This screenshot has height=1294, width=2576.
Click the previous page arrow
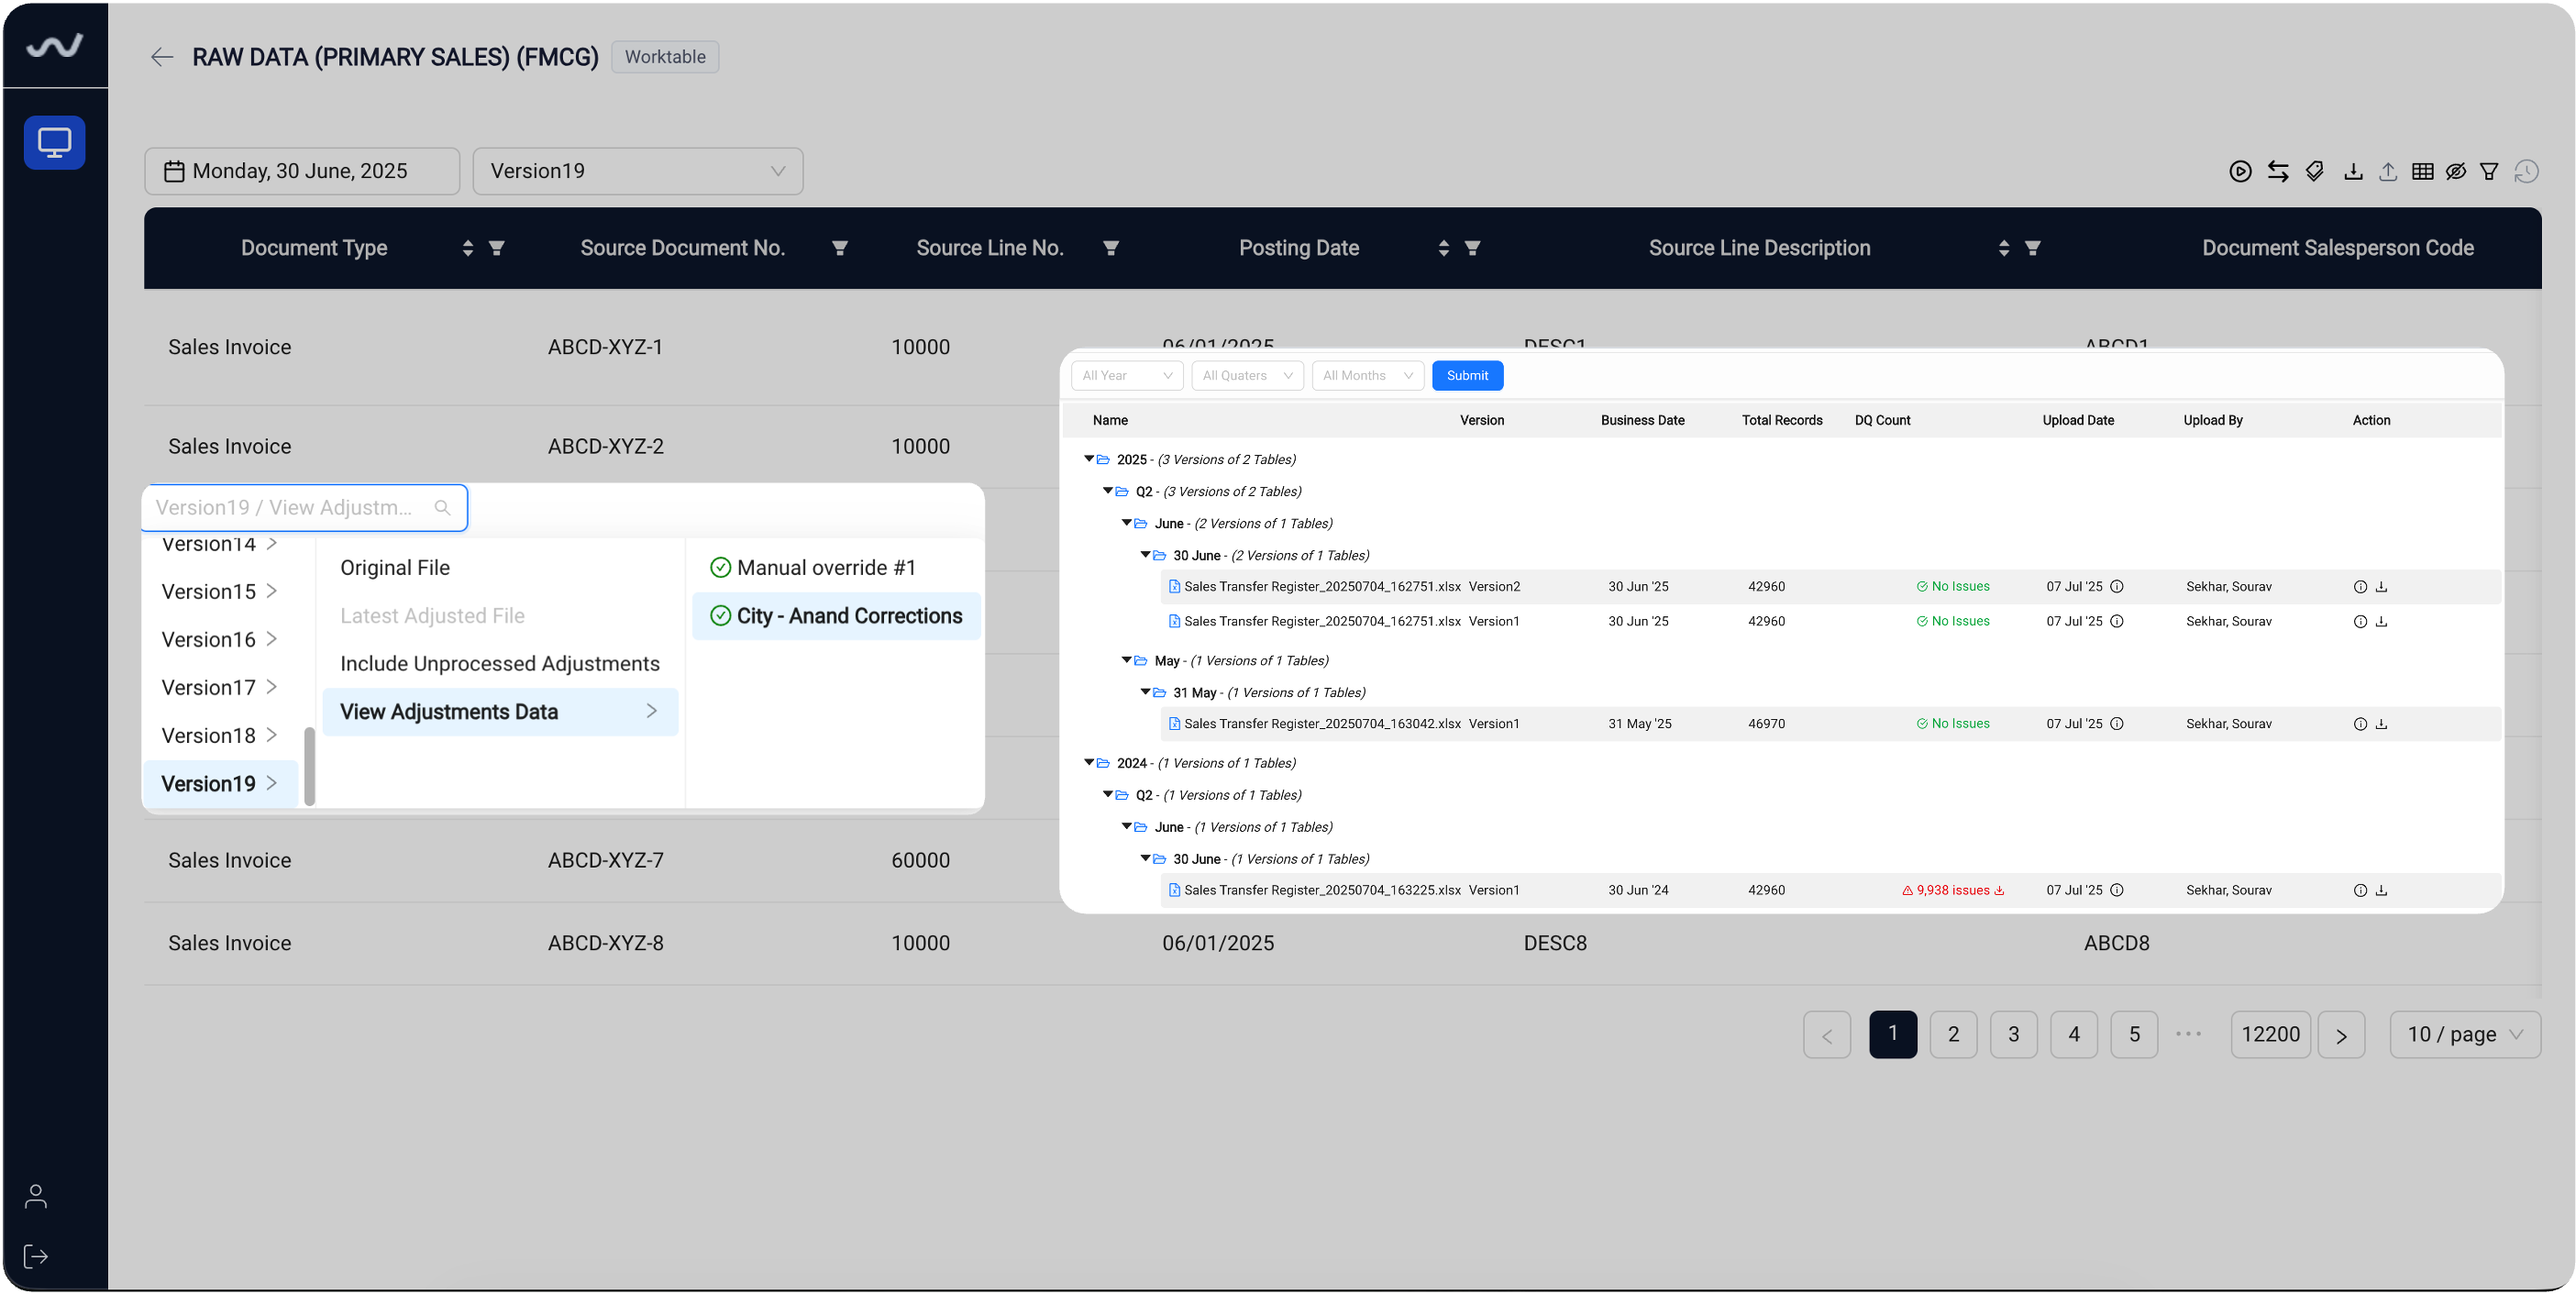pyautogui.click(x=1827, y=1034)
